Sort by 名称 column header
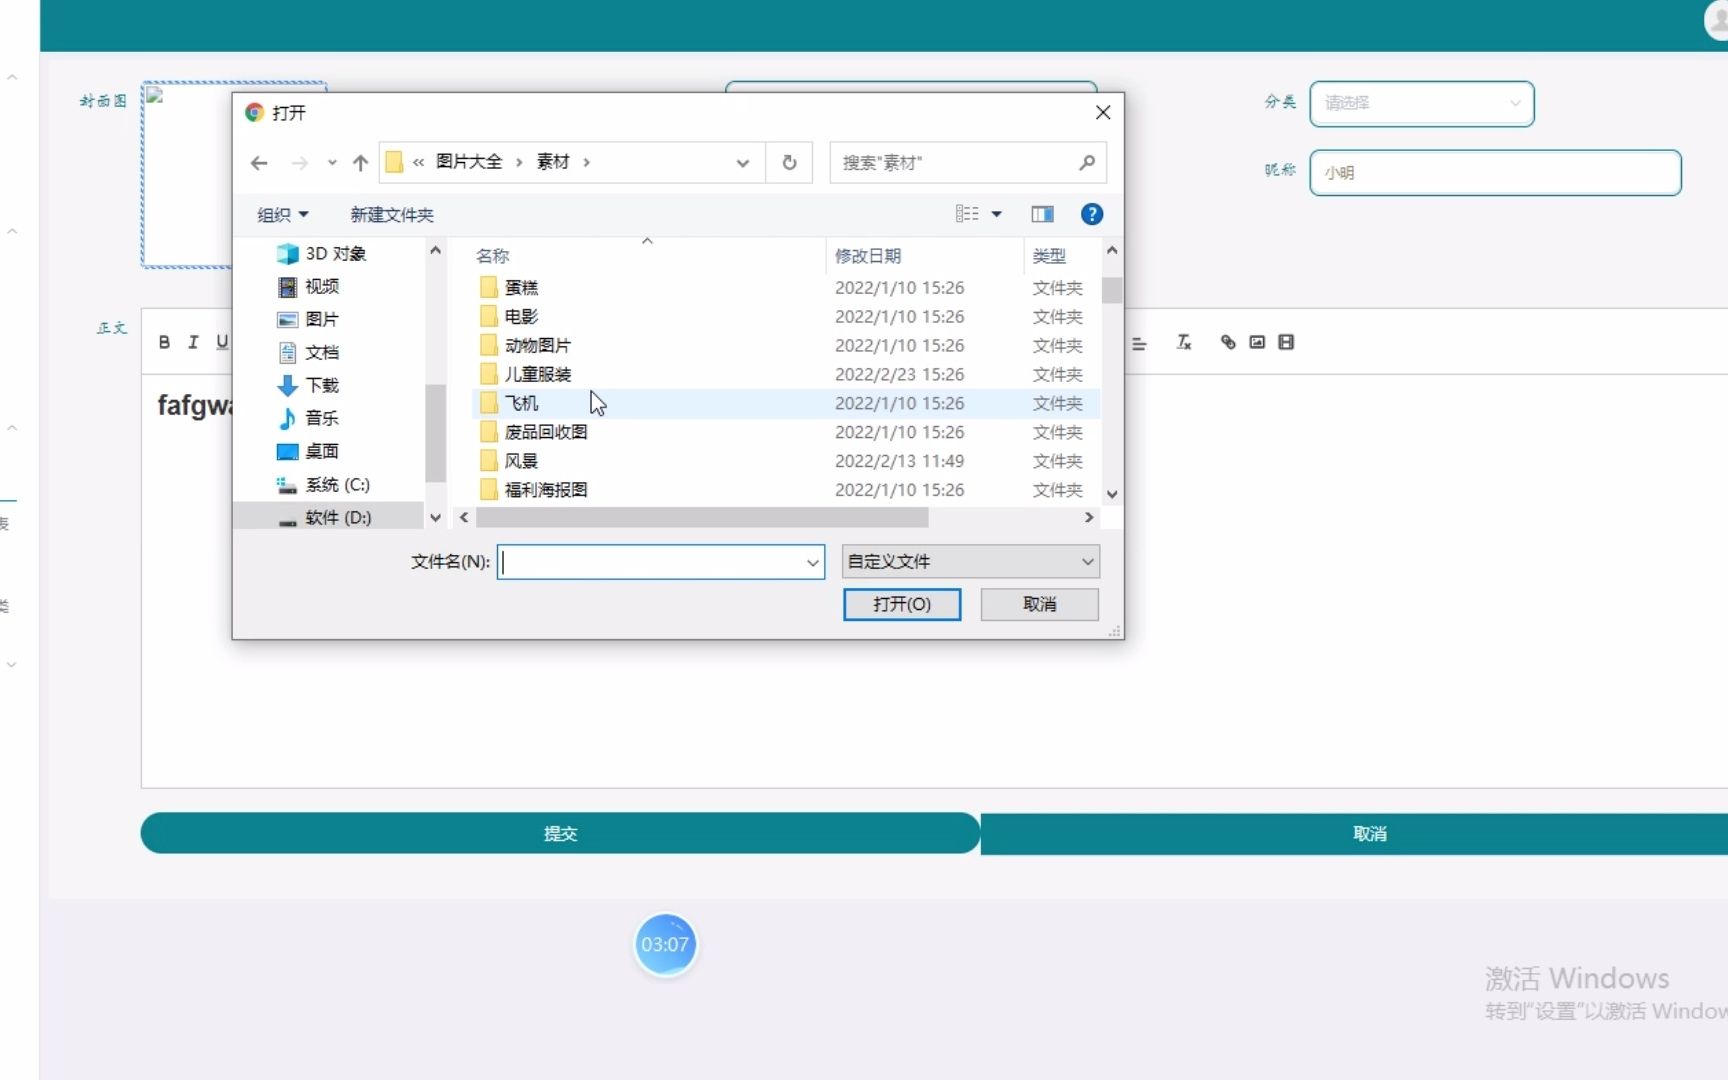Image resolution: width=1728 pixels, height=1080 pixels. pyautogui.click(x=492, y=256)
